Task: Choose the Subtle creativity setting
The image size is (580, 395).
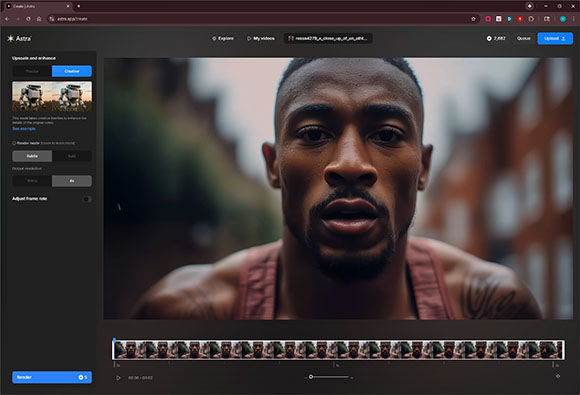Action: (32, 156)
